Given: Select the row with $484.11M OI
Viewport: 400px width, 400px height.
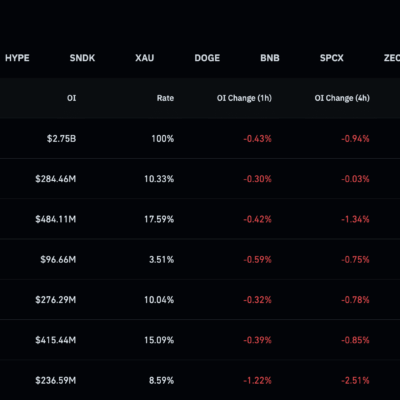Looking at the screenshot, I should (200, 219).
